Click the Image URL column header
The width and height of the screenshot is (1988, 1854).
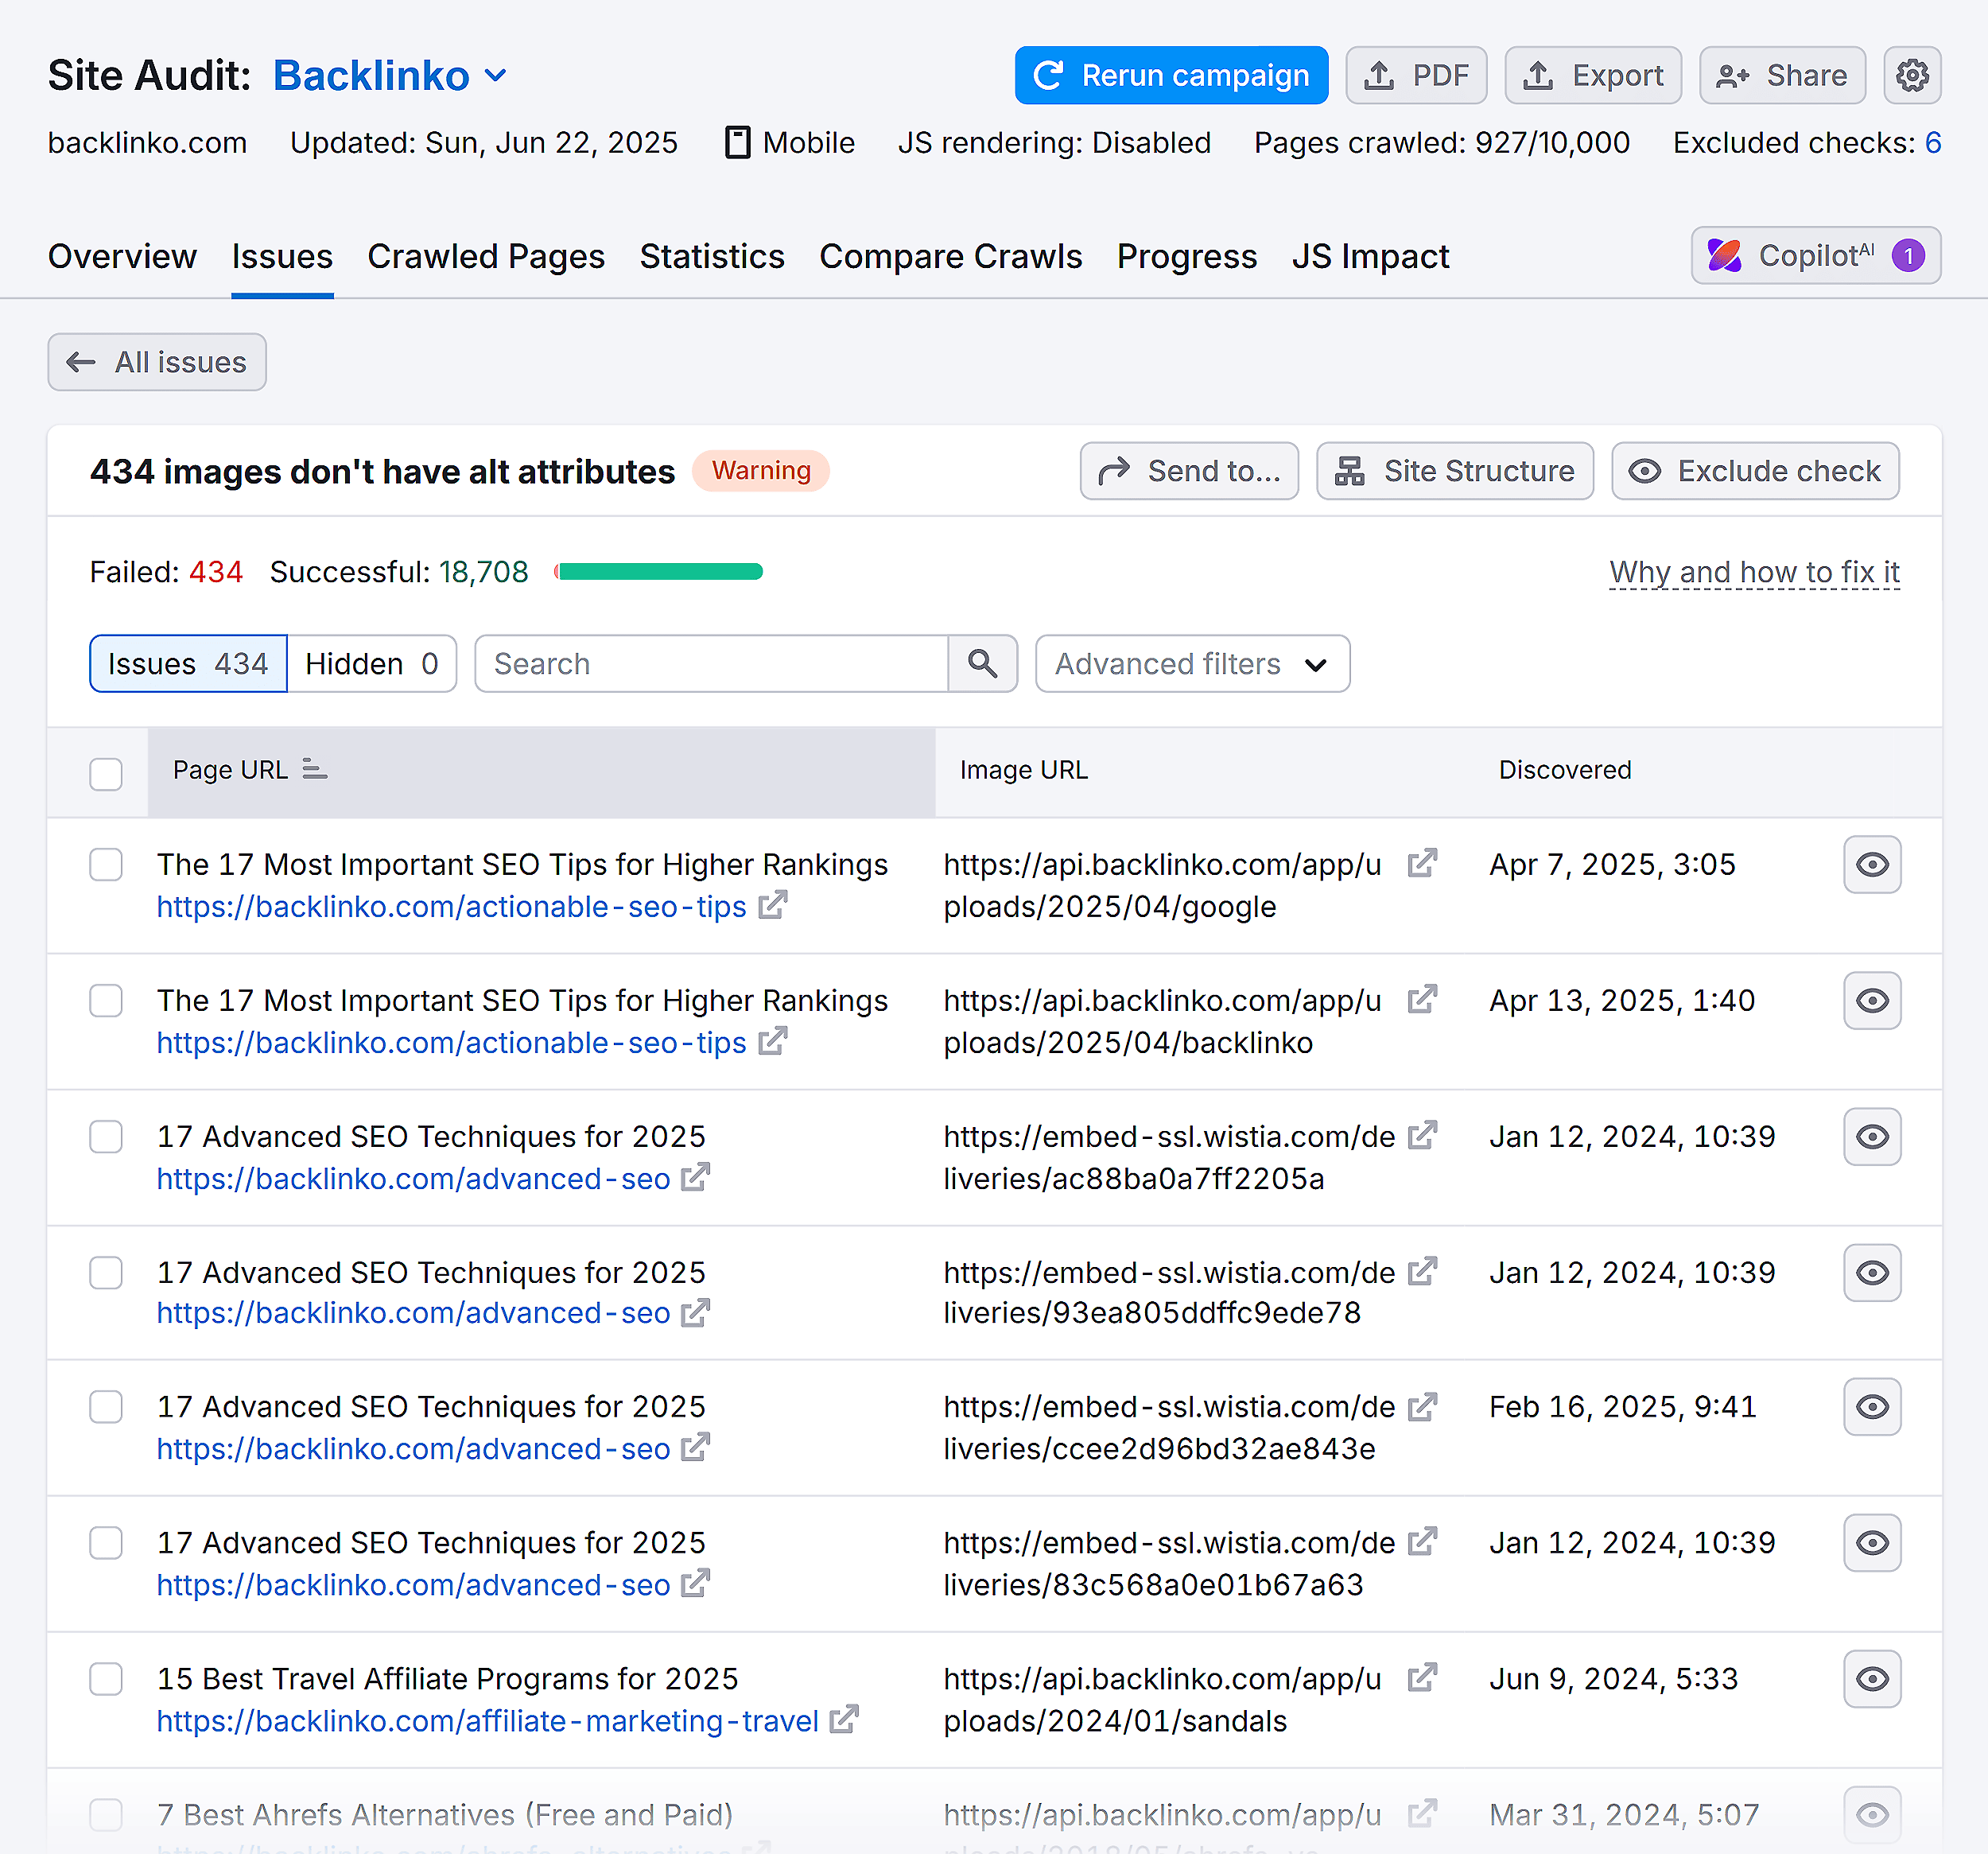(x=1023, y=770)
